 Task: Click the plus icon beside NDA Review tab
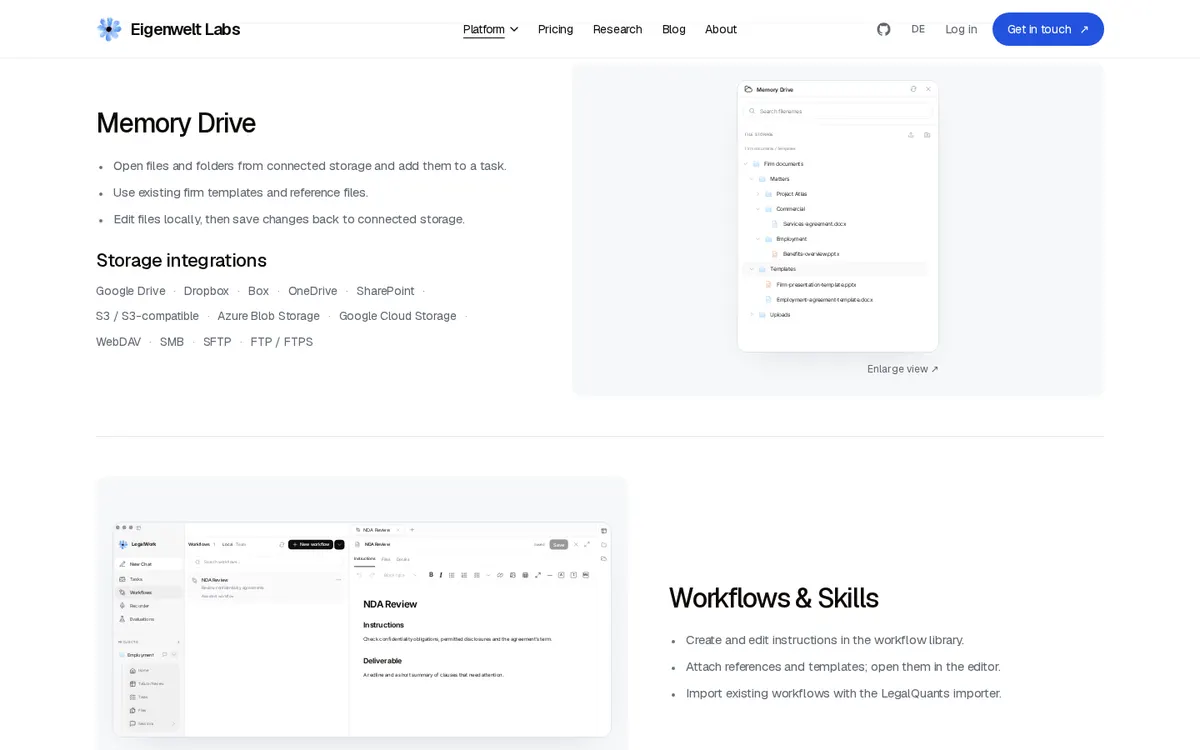pos(412,530)
